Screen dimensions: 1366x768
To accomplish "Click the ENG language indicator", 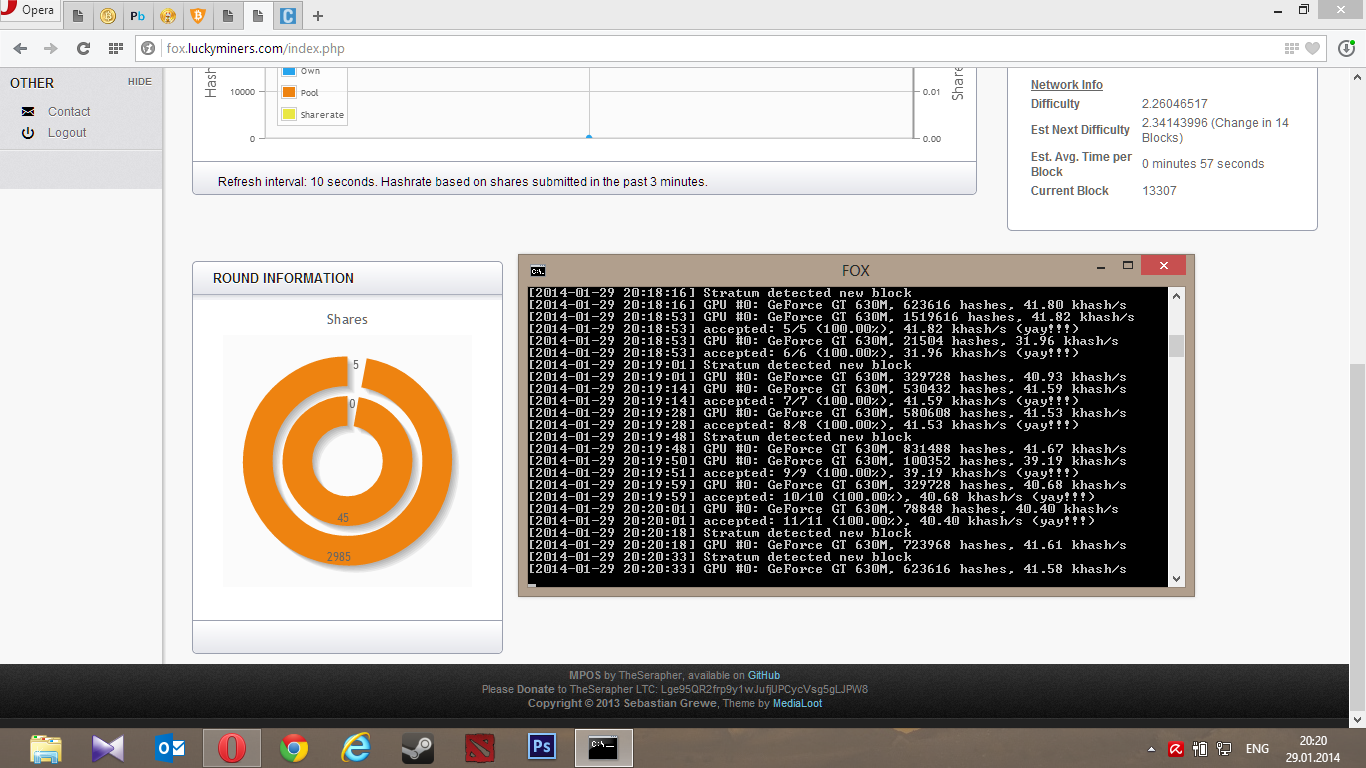I will click(1257, 749).
